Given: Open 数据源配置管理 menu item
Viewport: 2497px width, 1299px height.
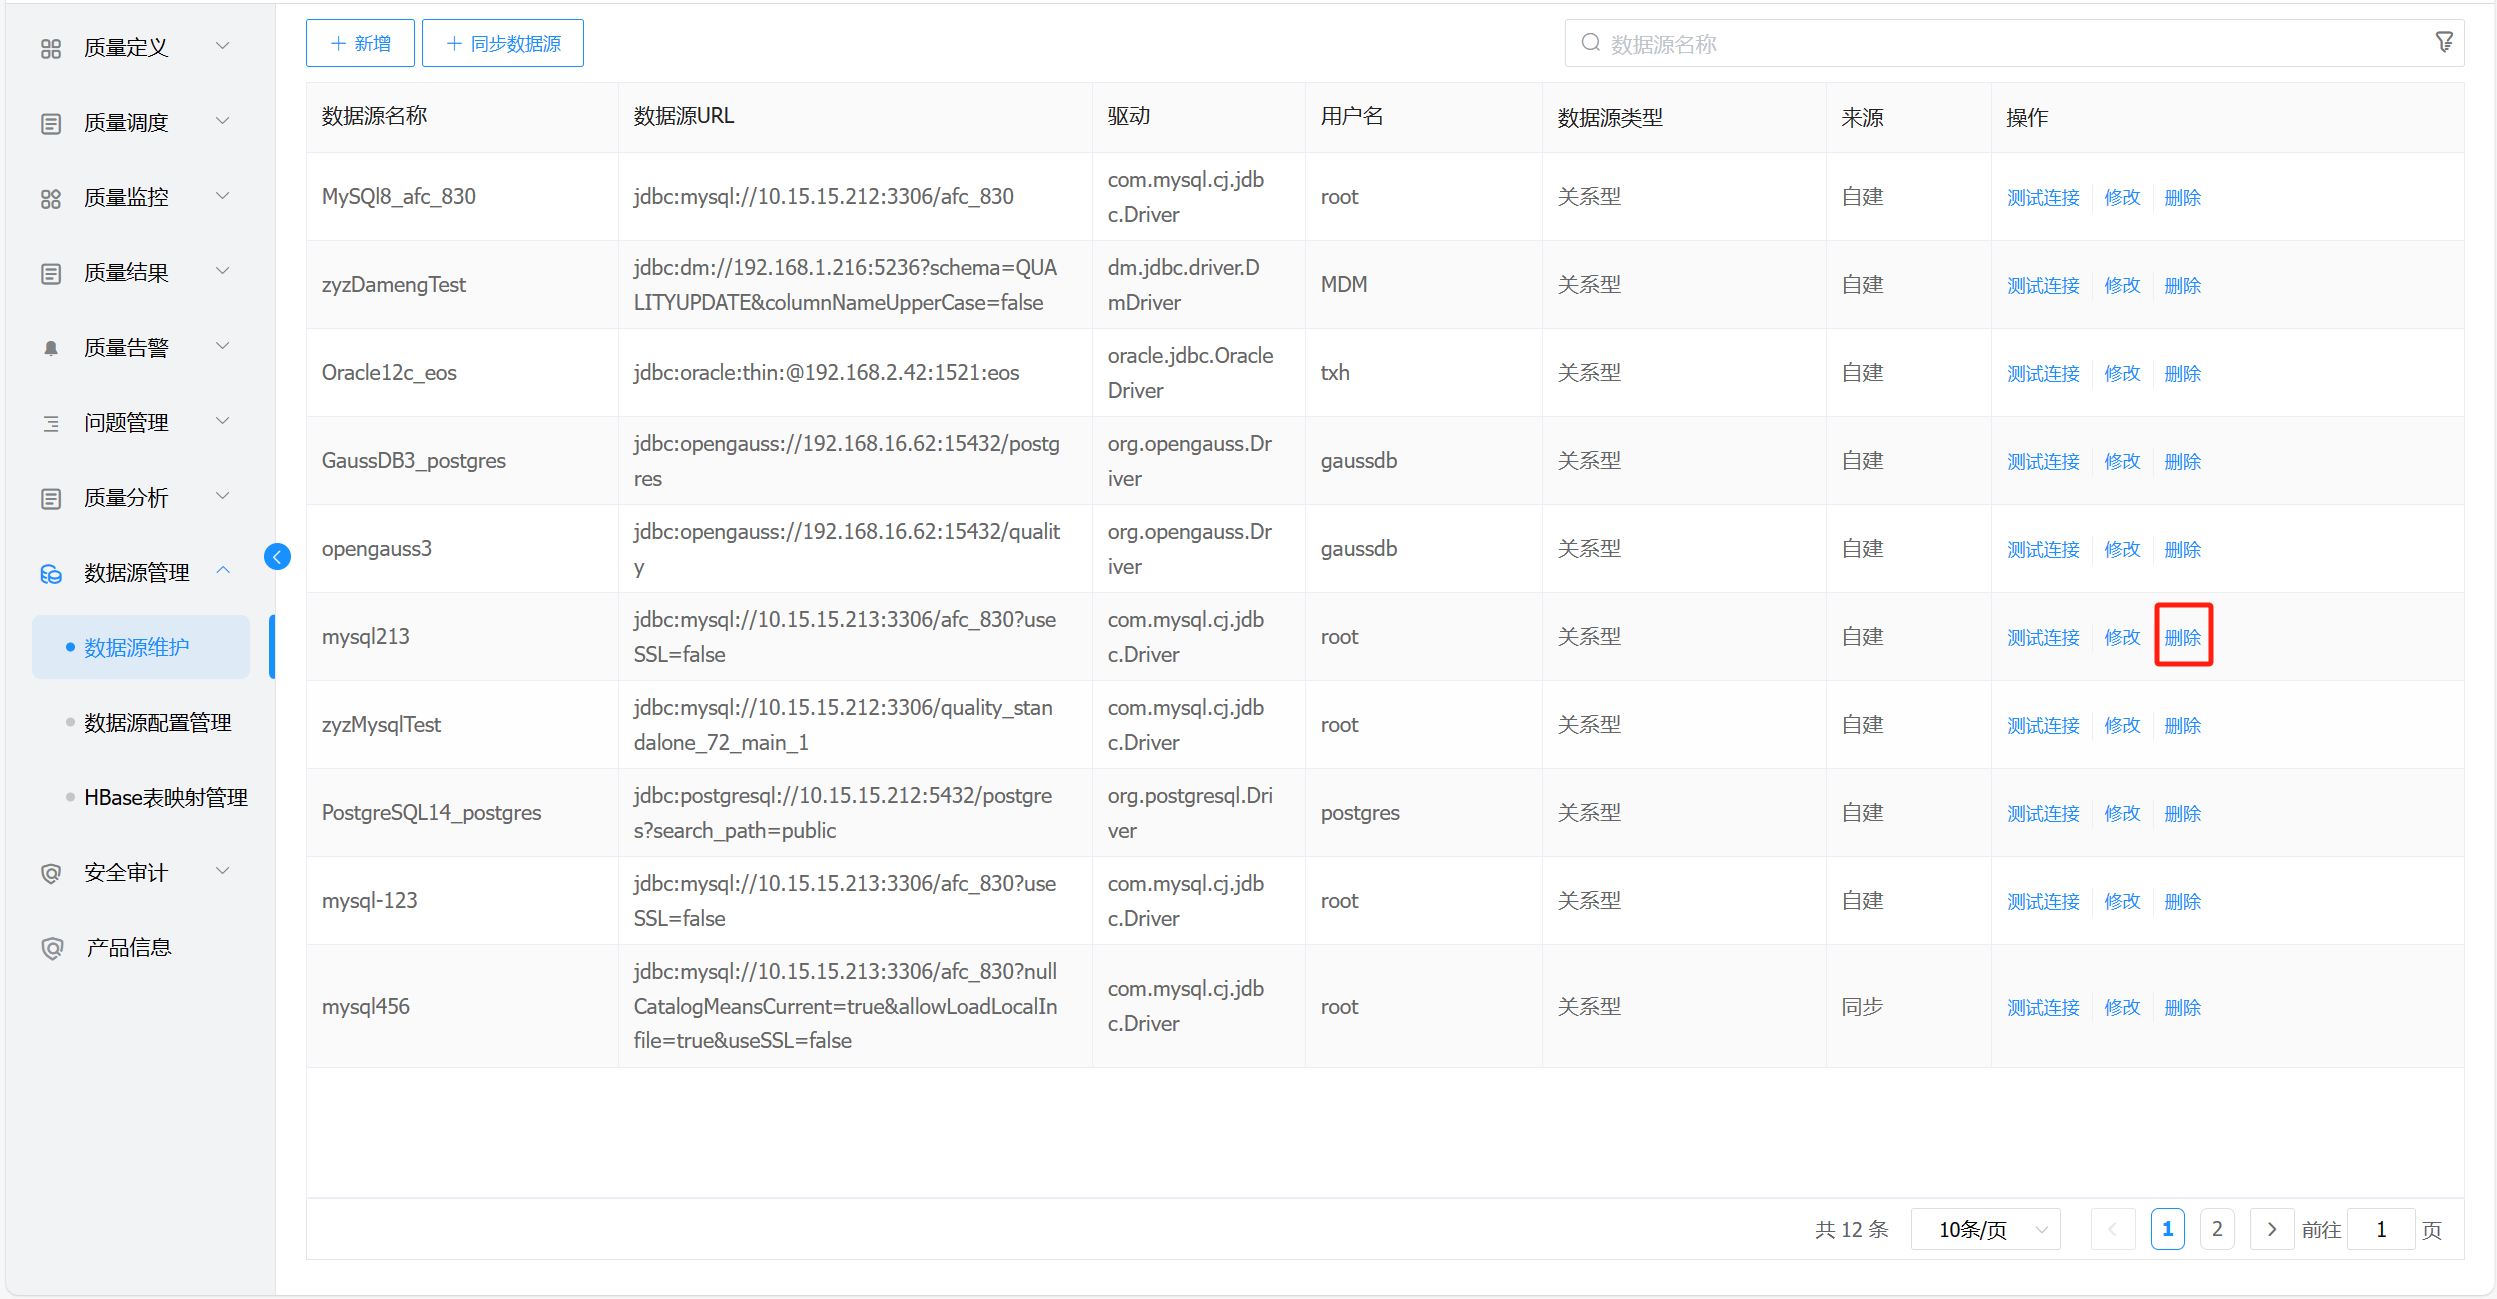Looking at the screenshot, I should 157,722.
